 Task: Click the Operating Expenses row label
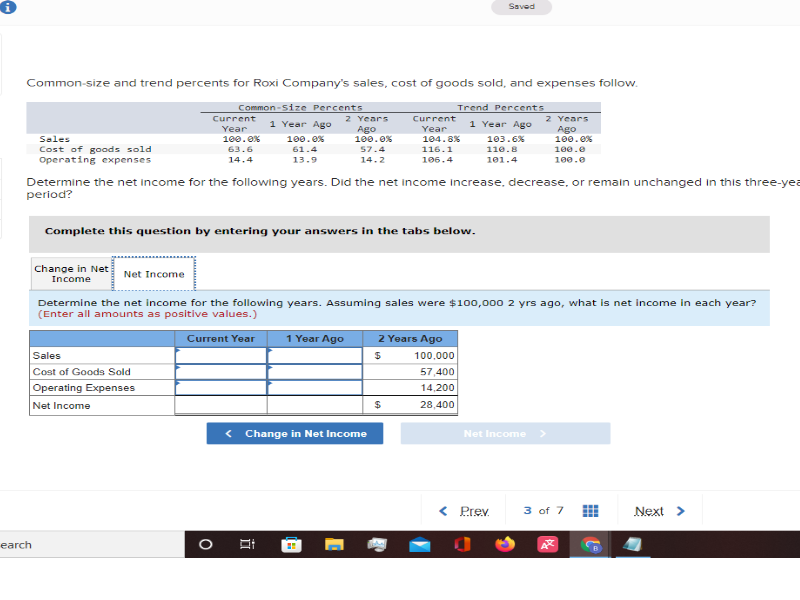click(84, 388)
